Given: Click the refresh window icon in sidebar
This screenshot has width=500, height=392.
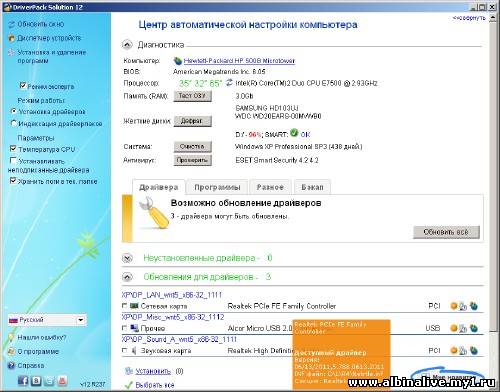Looking at the screenshot, I should point(12,24).
